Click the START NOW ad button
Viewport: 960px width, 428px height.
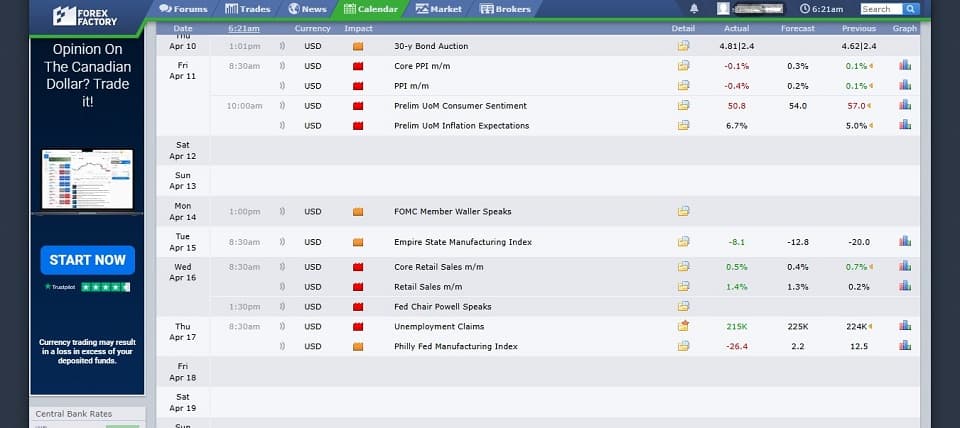point(88,260)
